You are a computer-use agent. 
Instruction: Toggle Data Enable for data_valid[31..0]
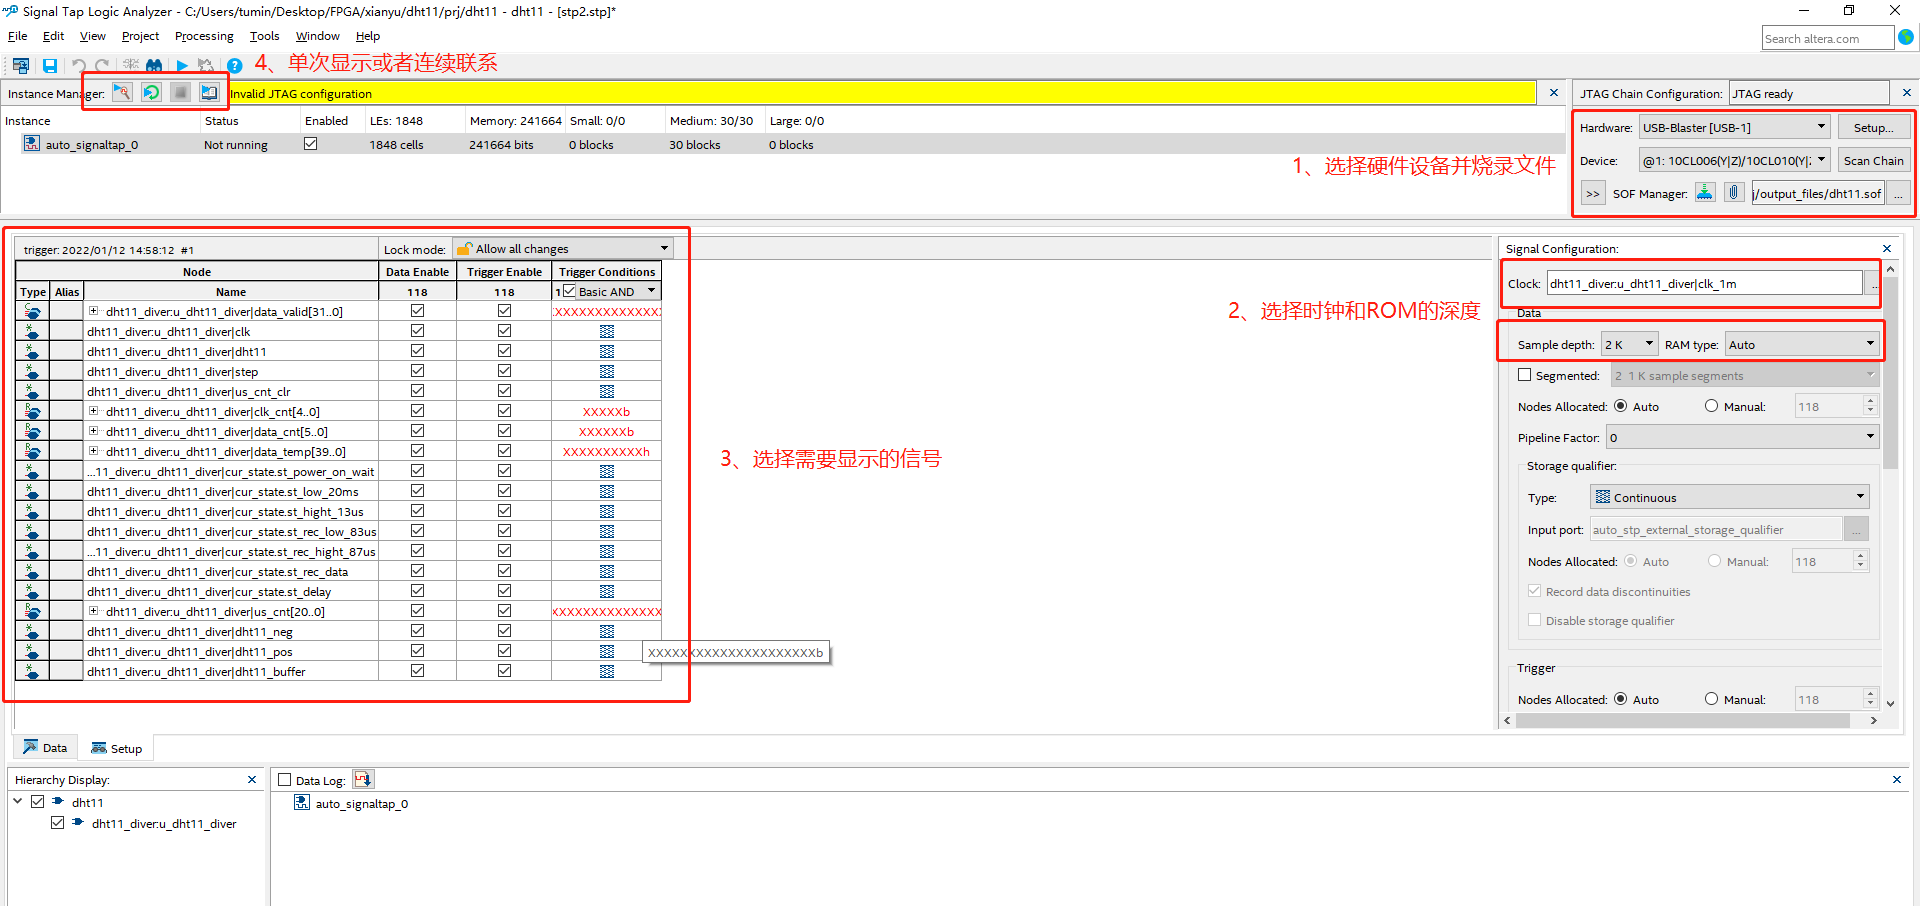pyautogui.click(x=417, y=311)
